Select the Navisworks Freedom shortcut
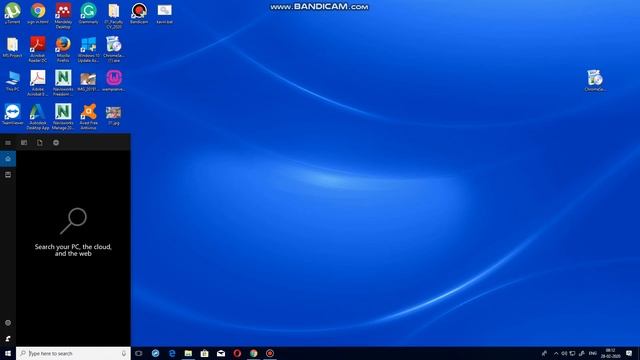 click(x=63, y=83)
